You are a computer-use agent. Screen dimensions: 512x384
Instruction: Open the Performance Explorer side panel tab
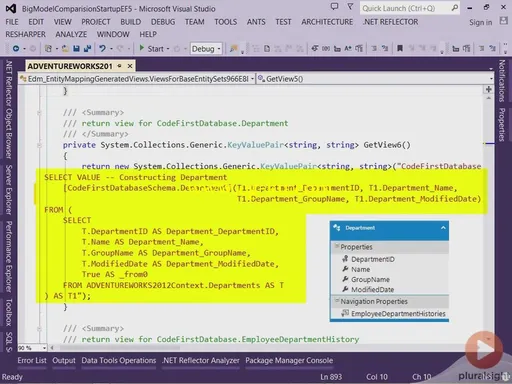[x=9, y=256]
